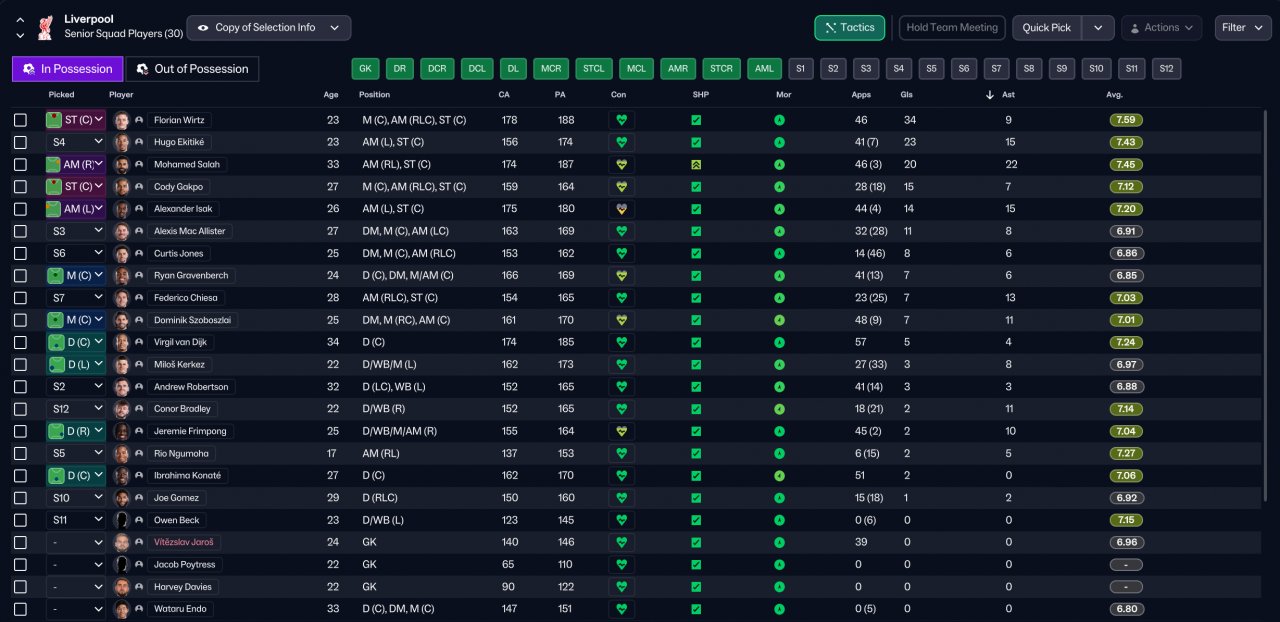Click the person icon beside Hugo Ekitiké

[x=139, y=142]
